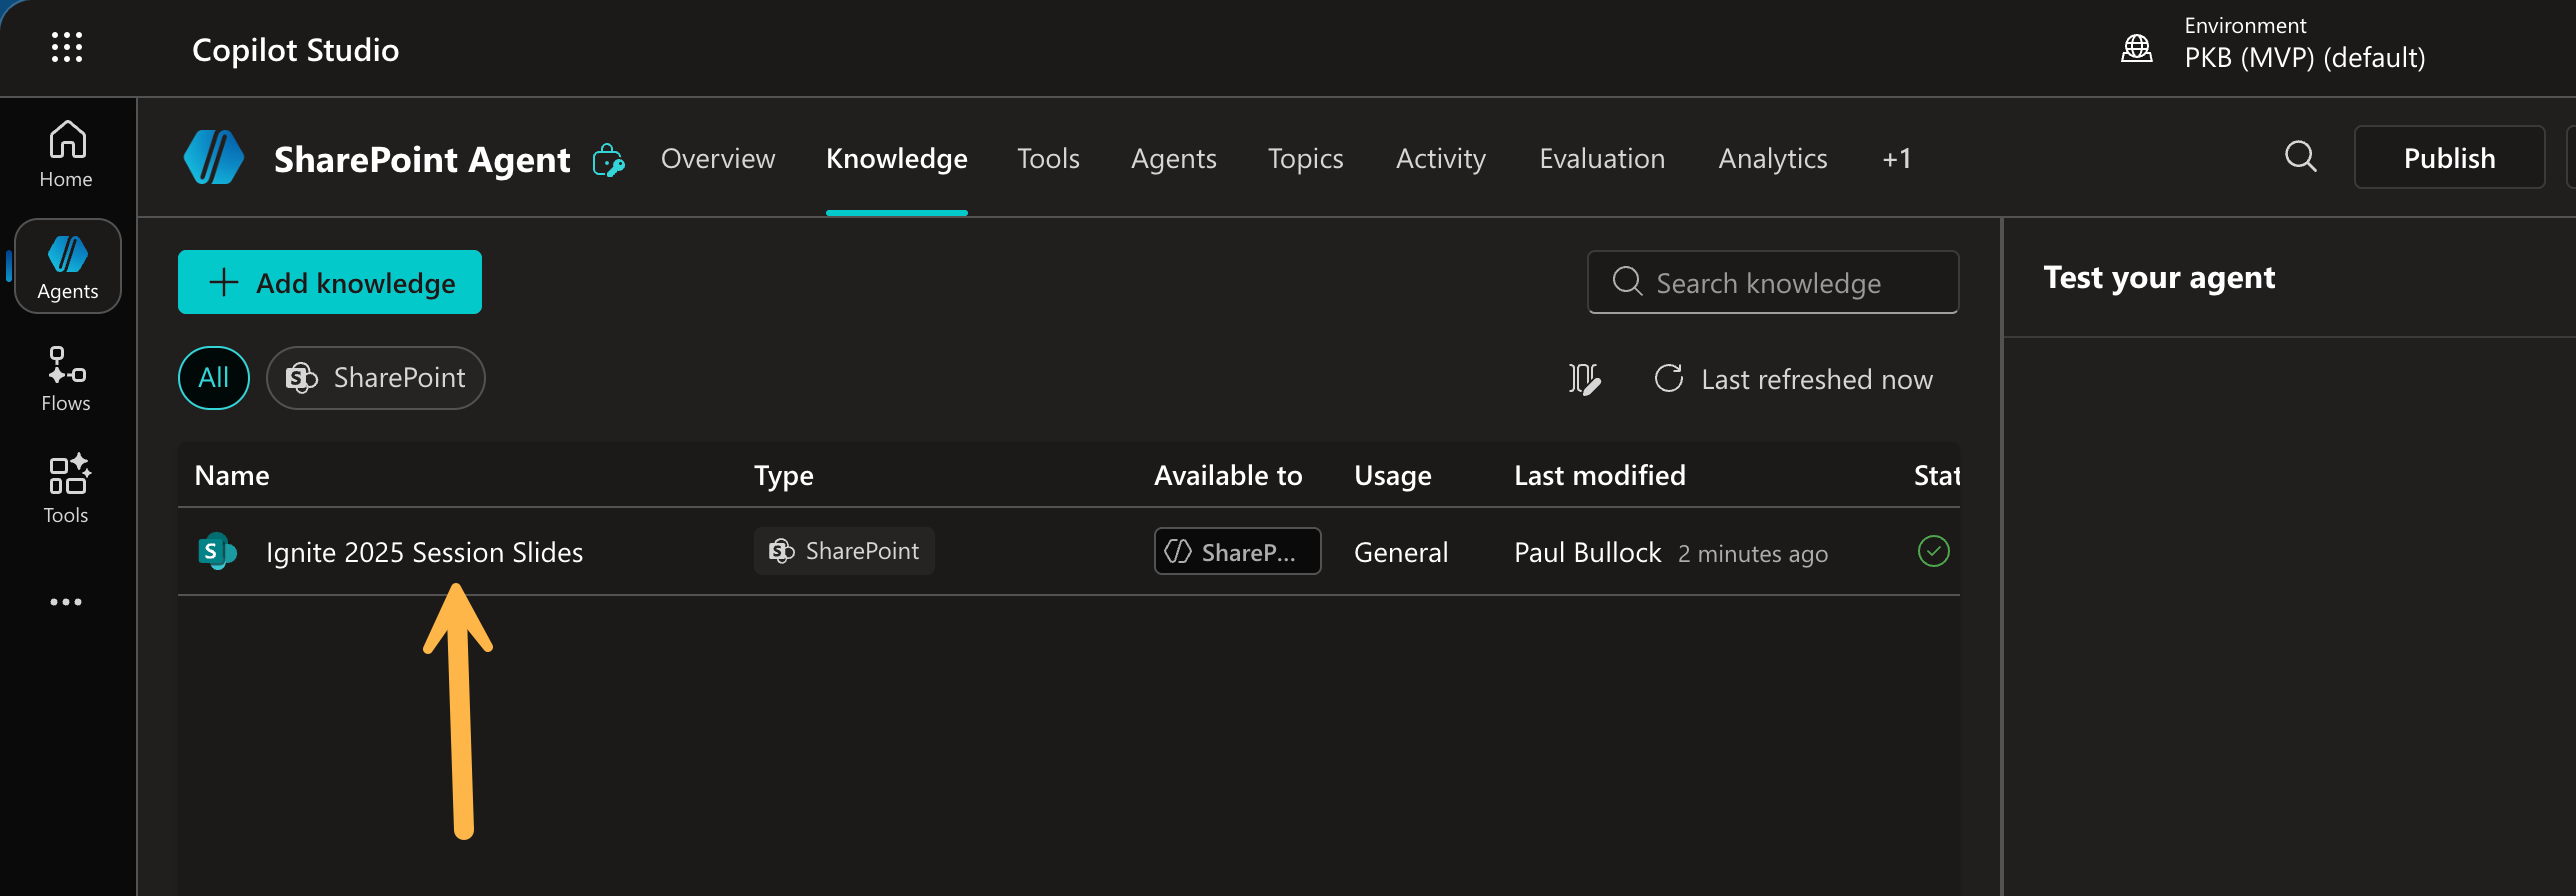Click the search magnifier beside Publish
This screenshot has height=896, width=2576.
click(2300, 156)
